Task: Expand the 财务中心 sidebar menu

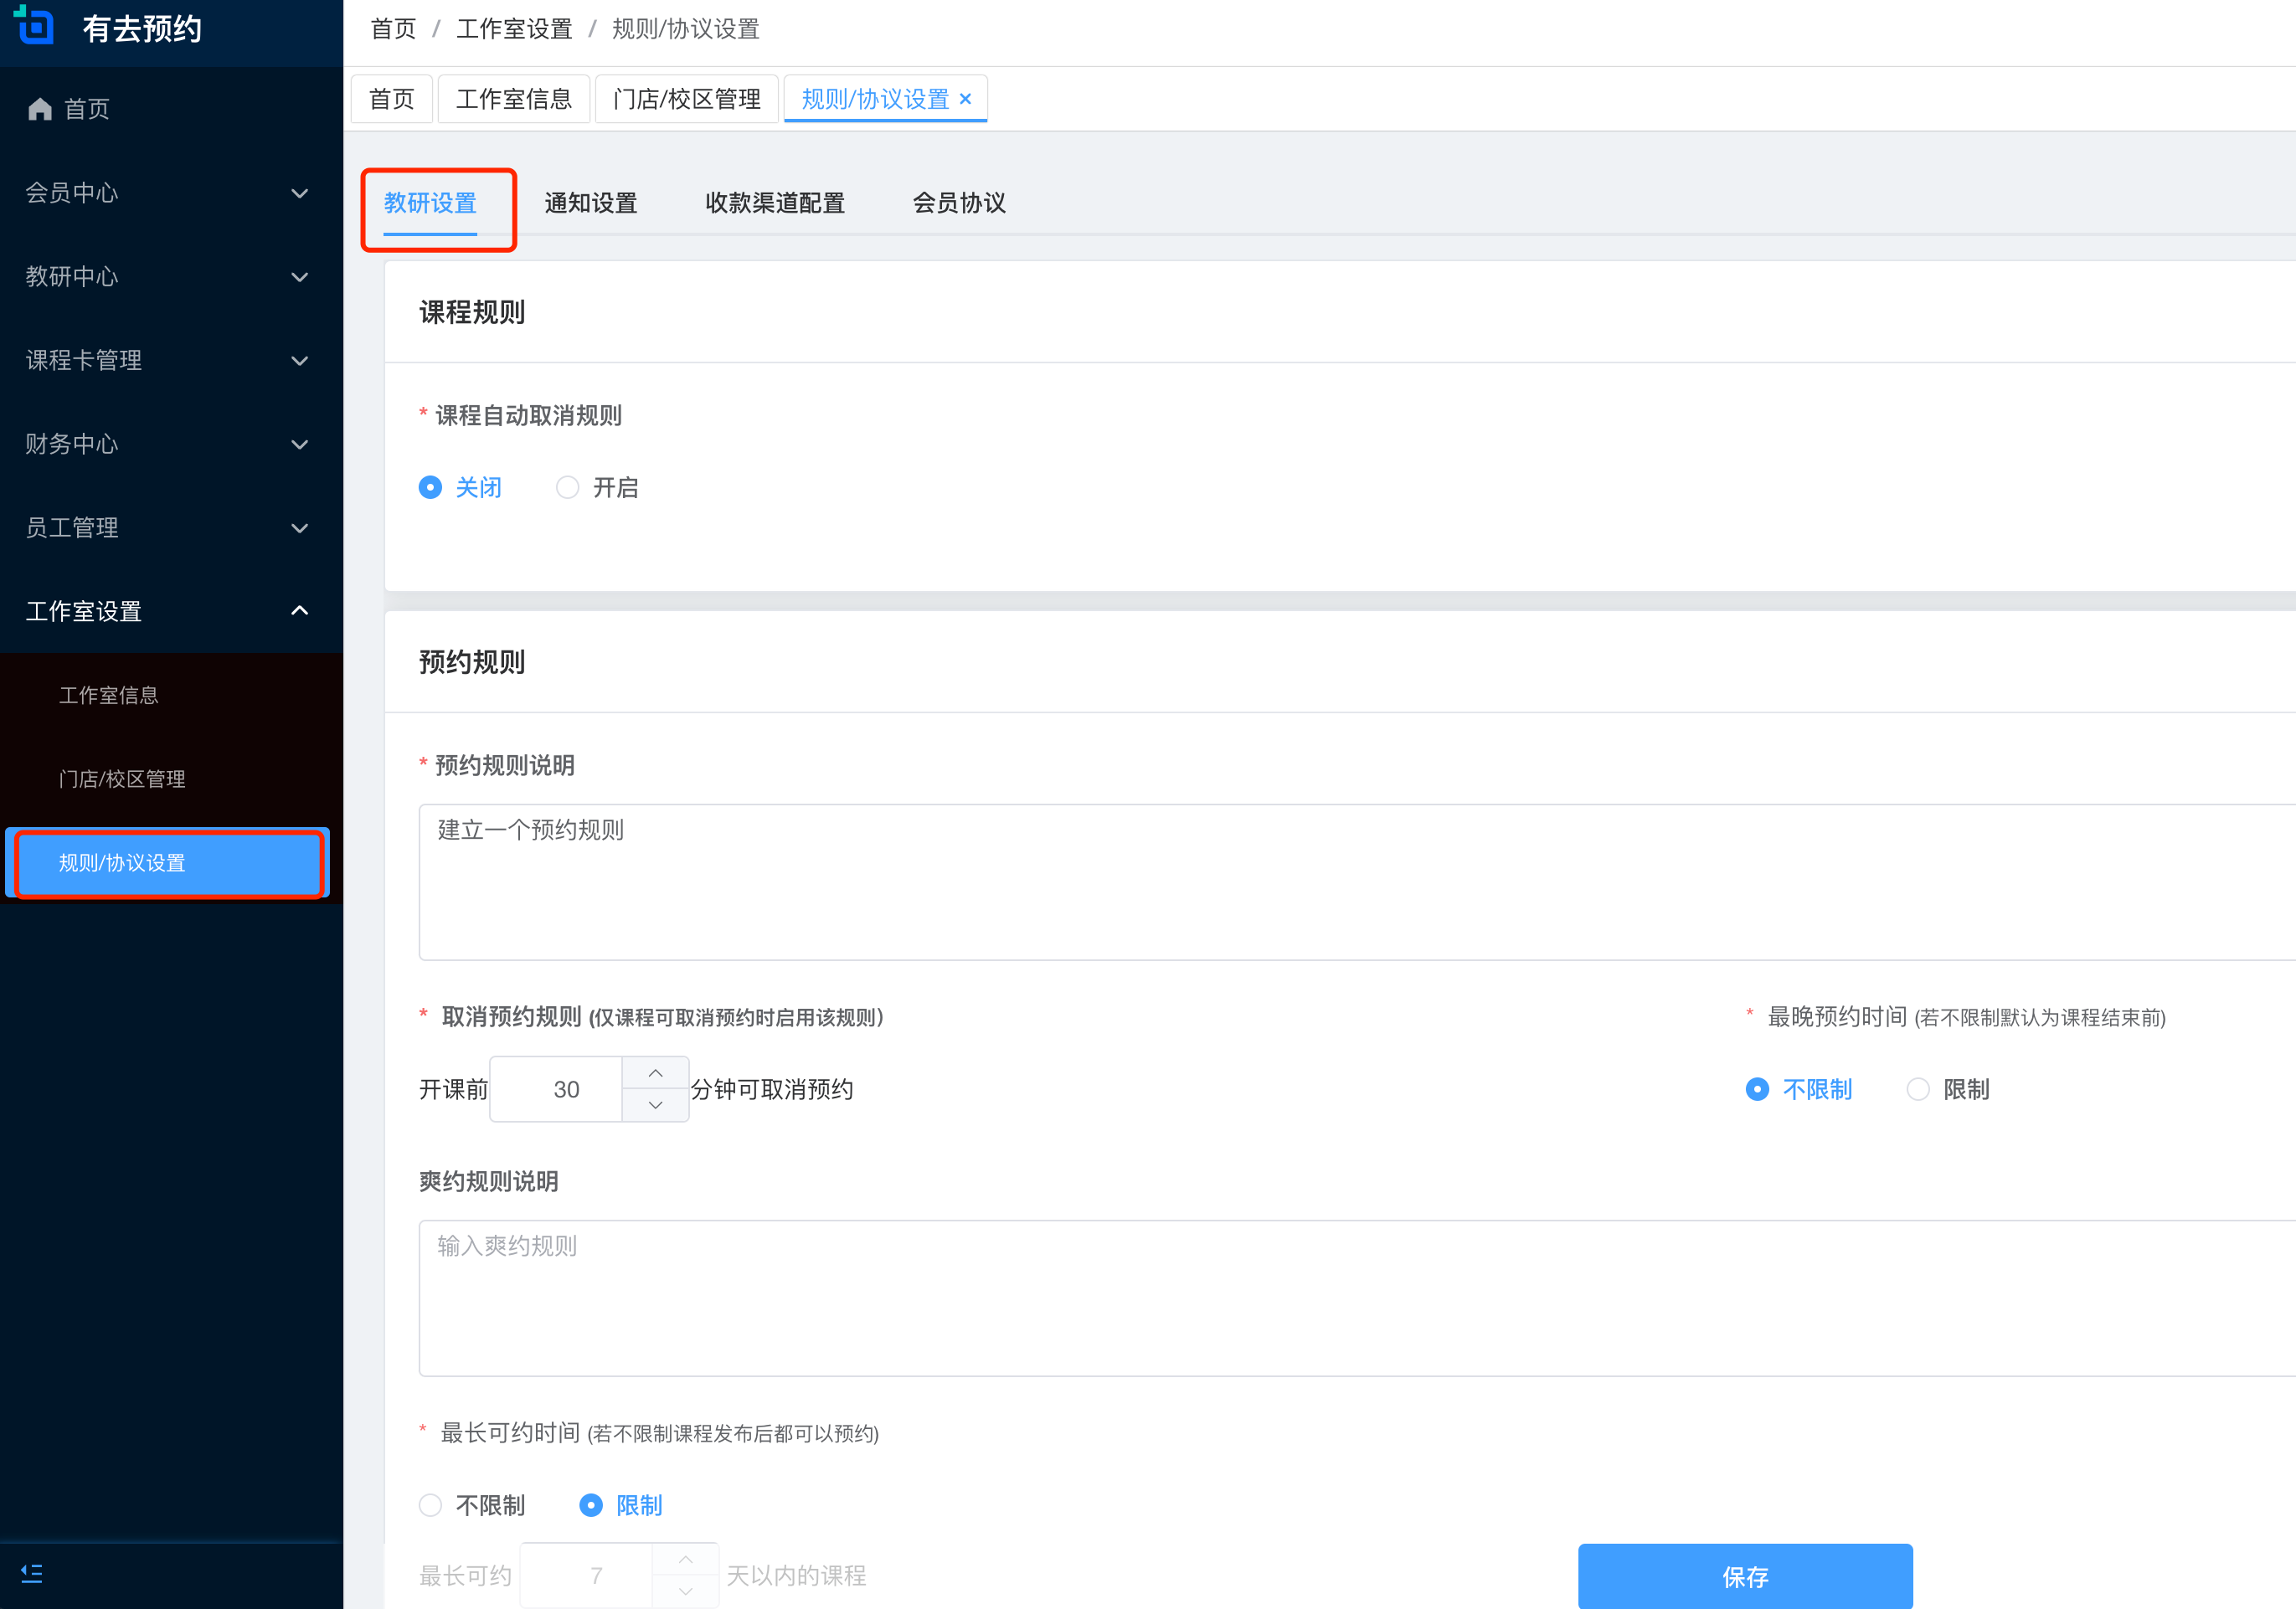Action: tap(171, 444)
